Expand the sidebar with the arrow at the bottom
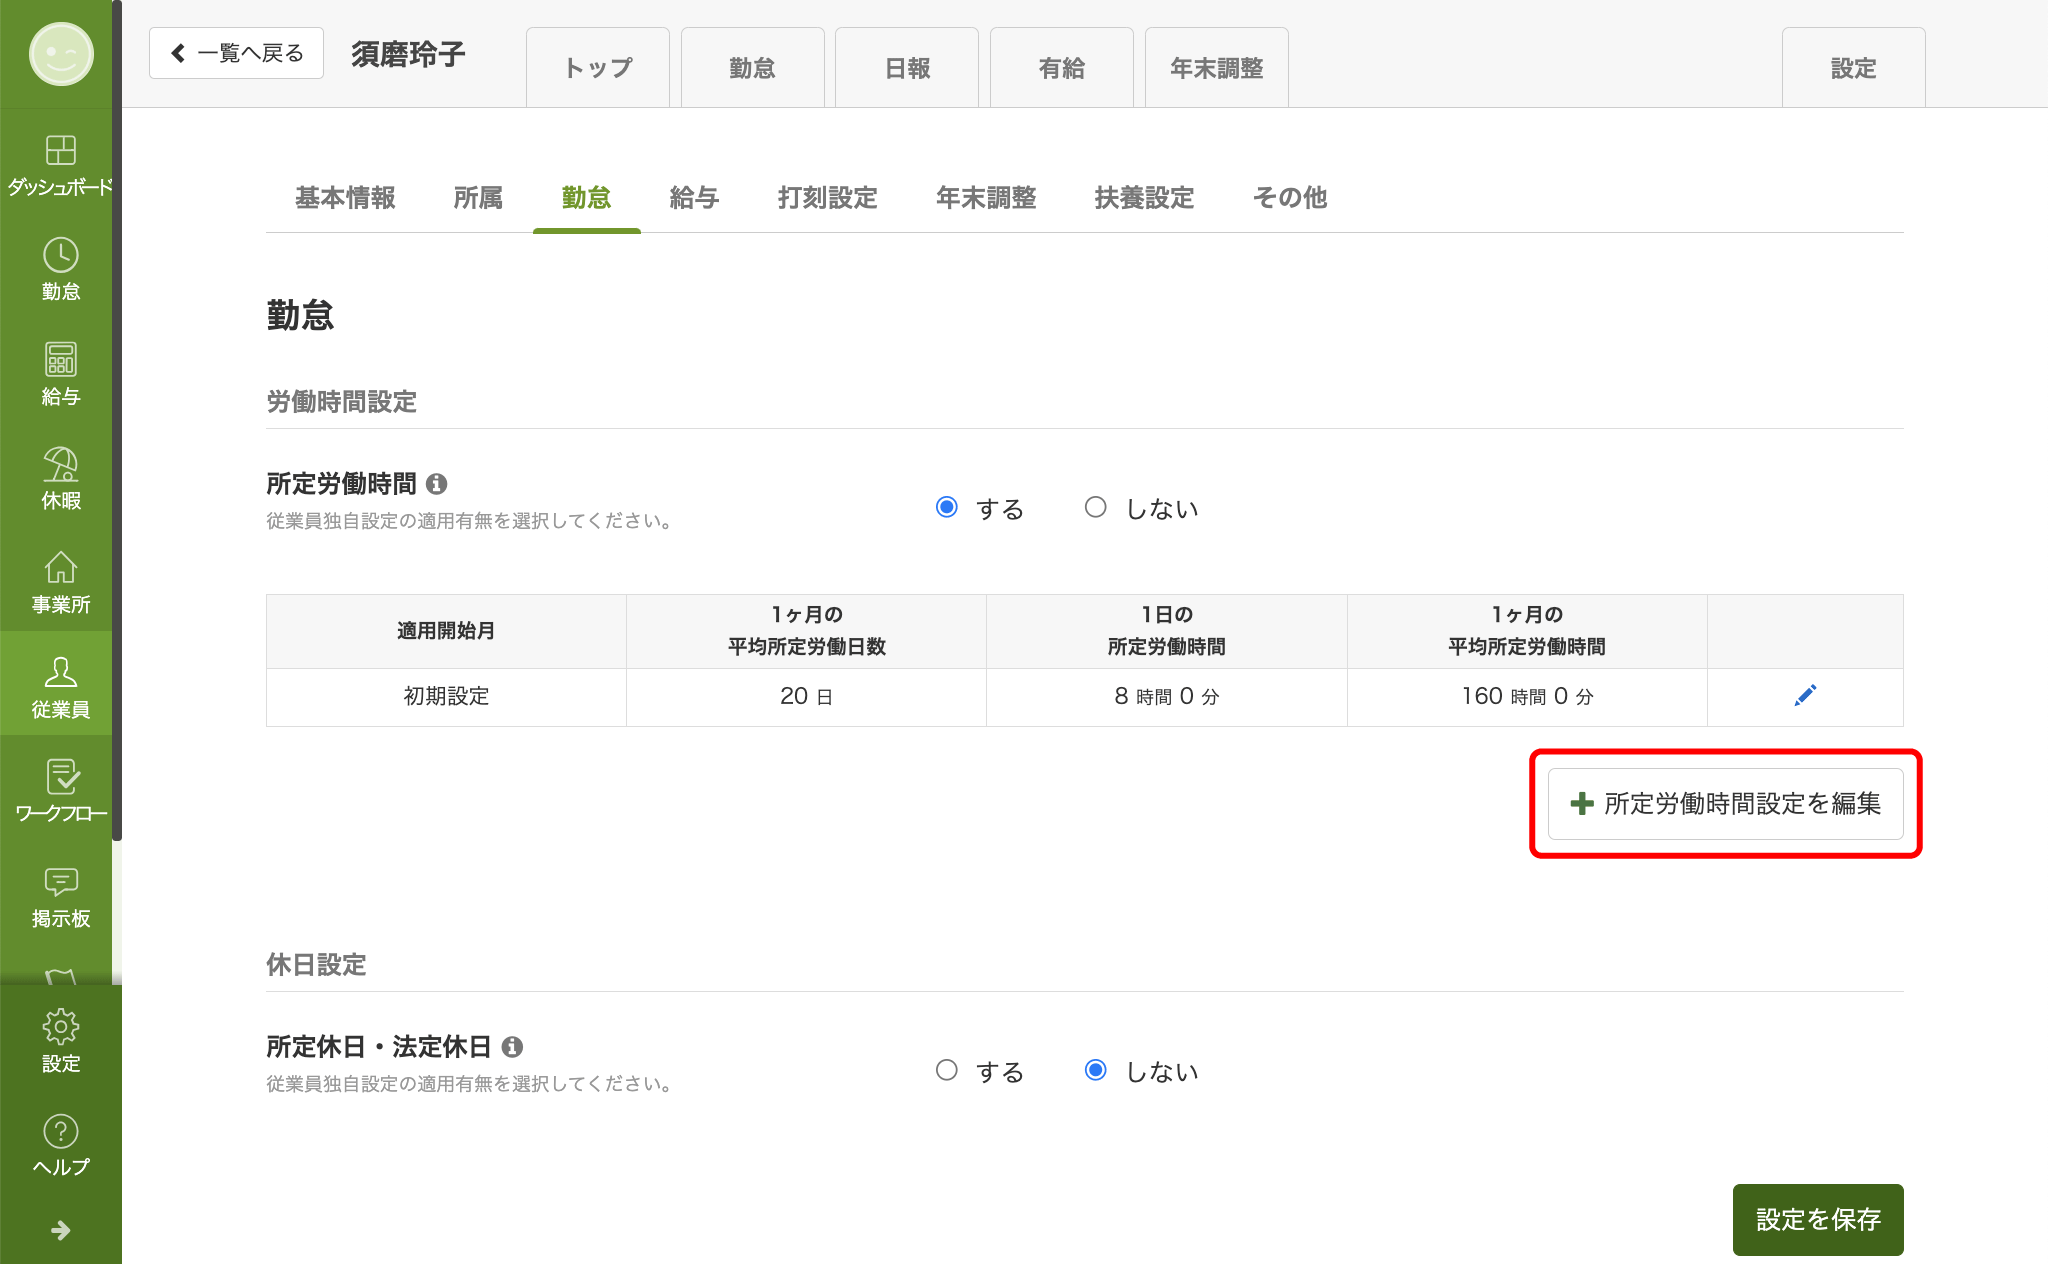Image resolution: width=2048 pixels, height=1264 pixels. pyautogui.click(x=60, y=1230)
